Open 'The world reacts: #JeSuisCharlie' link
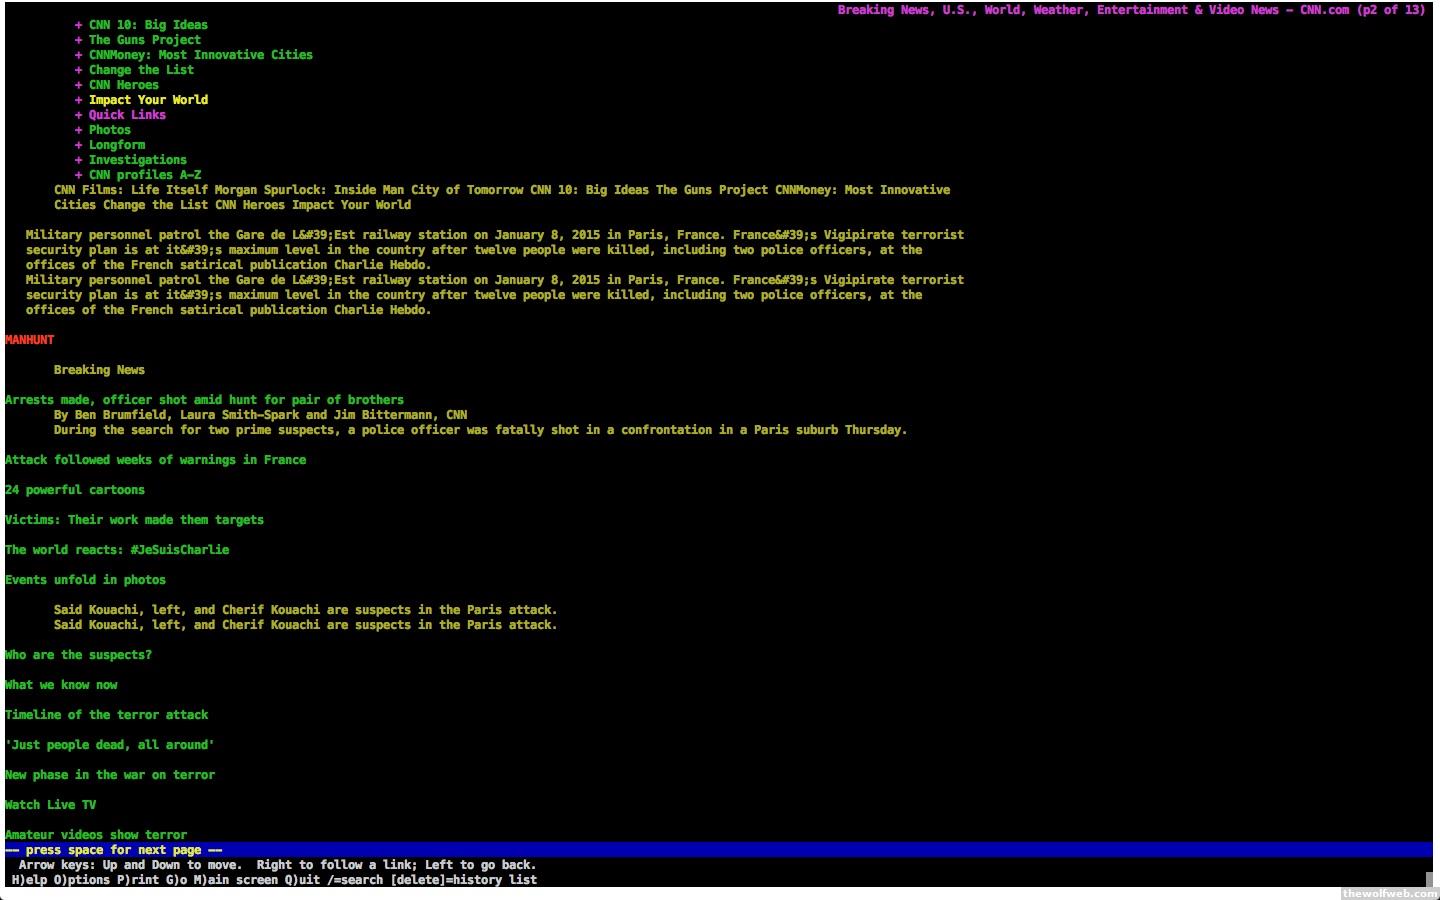This screenshot has height=900, width=1440. pos(117,550)
